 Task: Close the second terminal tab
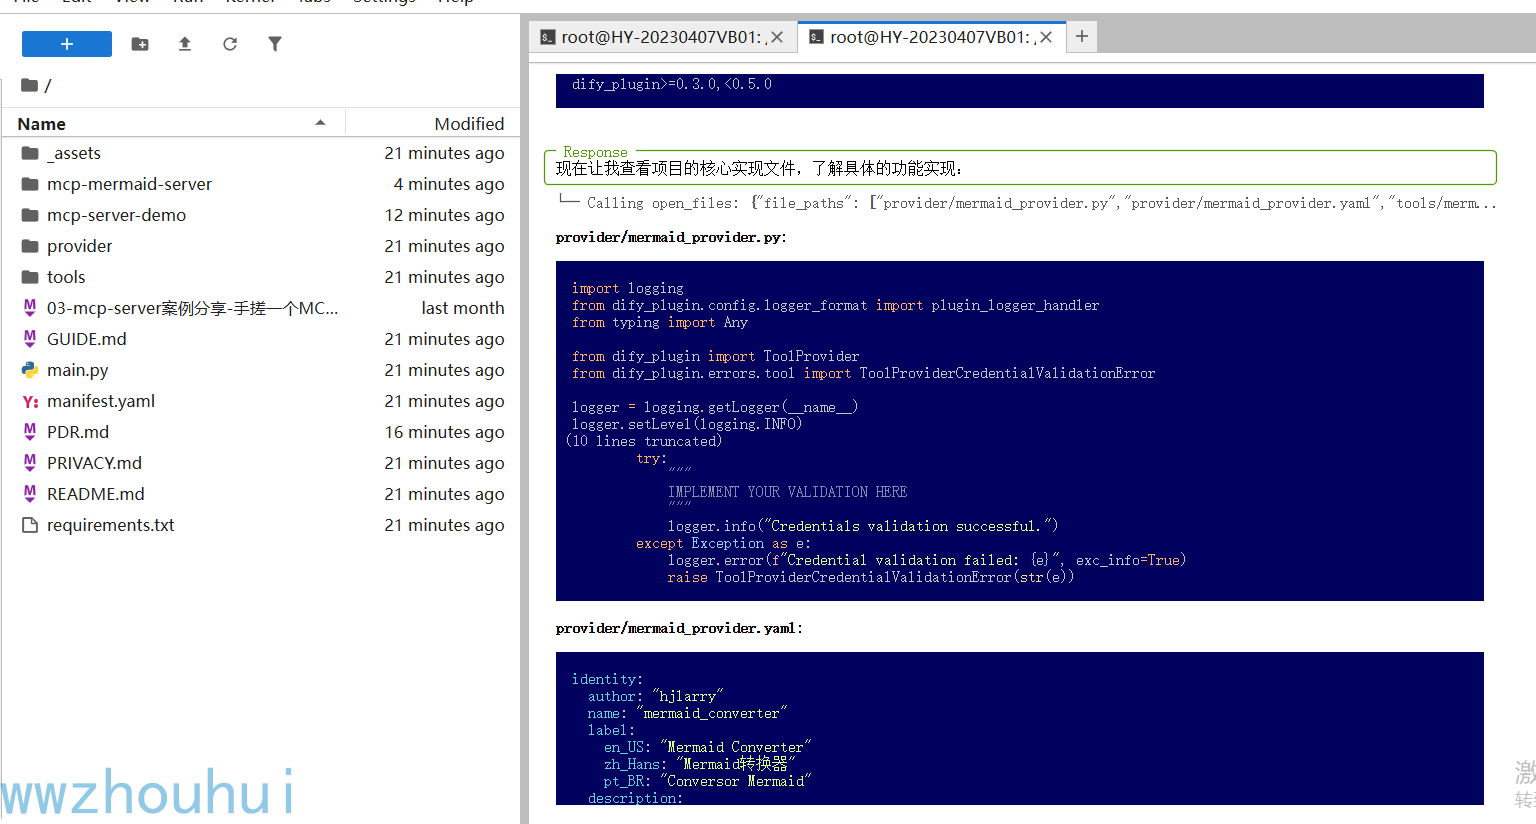click(x=1046, y=37)
